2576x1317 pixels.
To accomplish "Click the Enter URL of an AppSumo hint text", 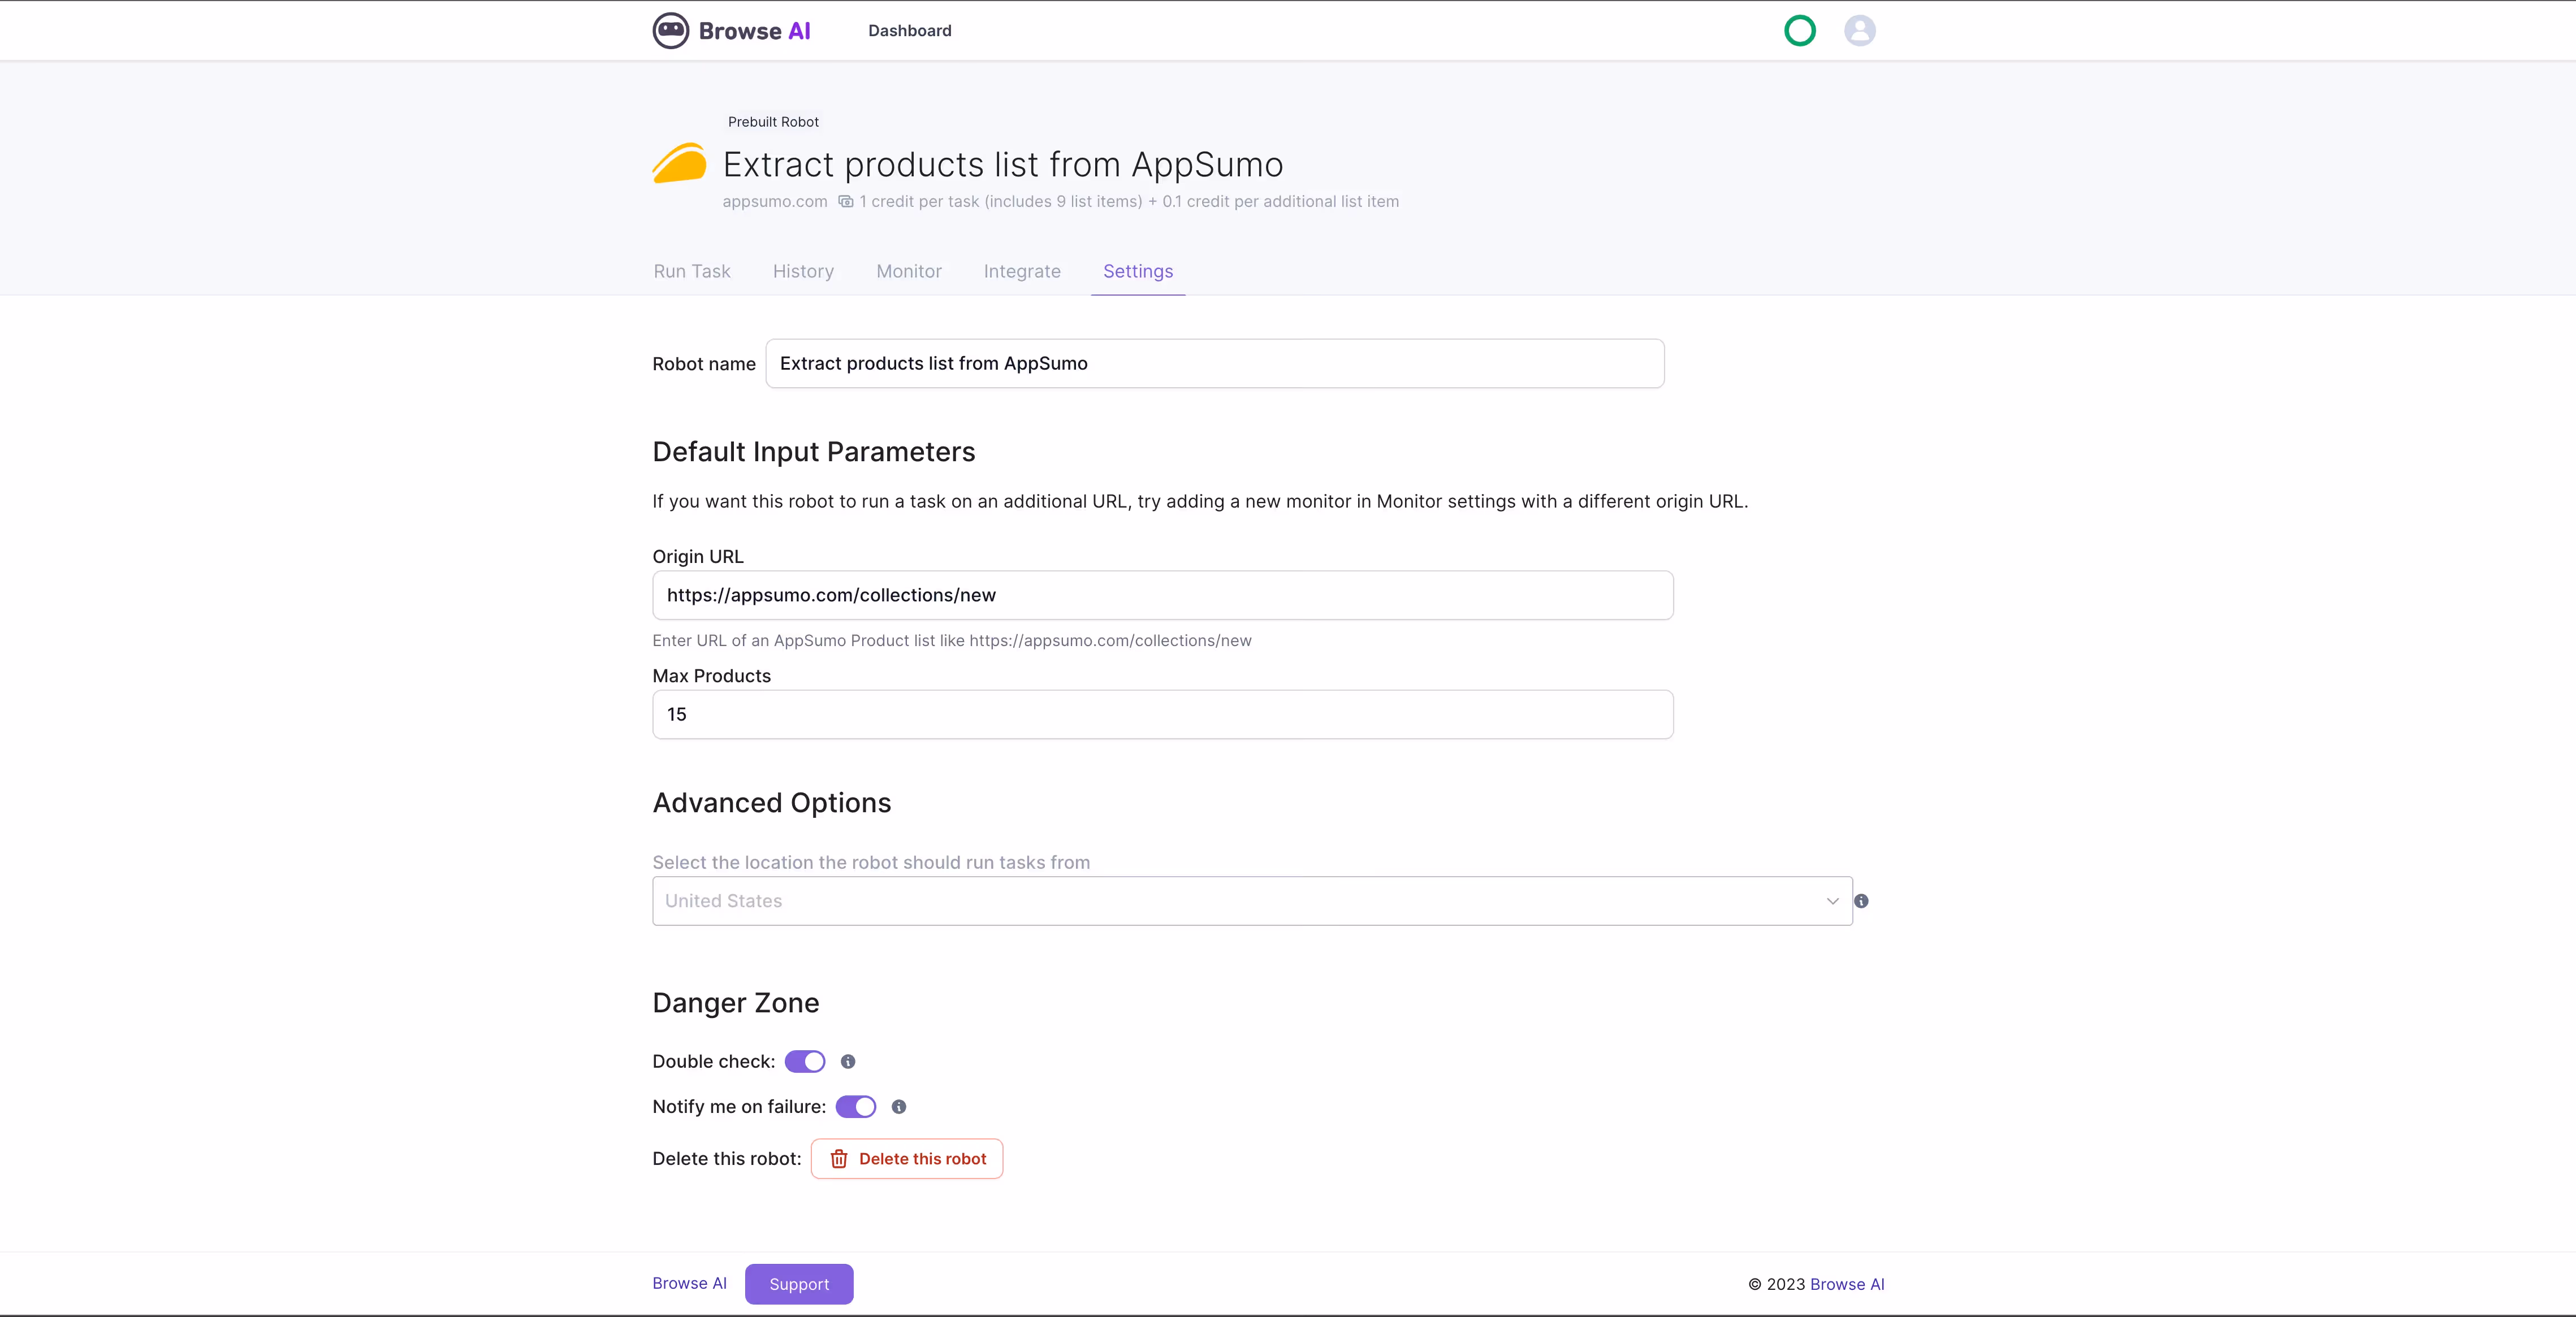I will coord(952,641).
